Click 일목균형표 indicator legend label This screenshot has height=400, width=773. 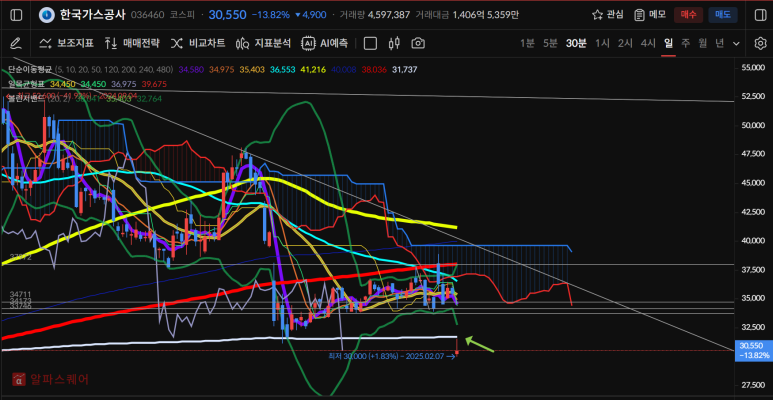26,84
